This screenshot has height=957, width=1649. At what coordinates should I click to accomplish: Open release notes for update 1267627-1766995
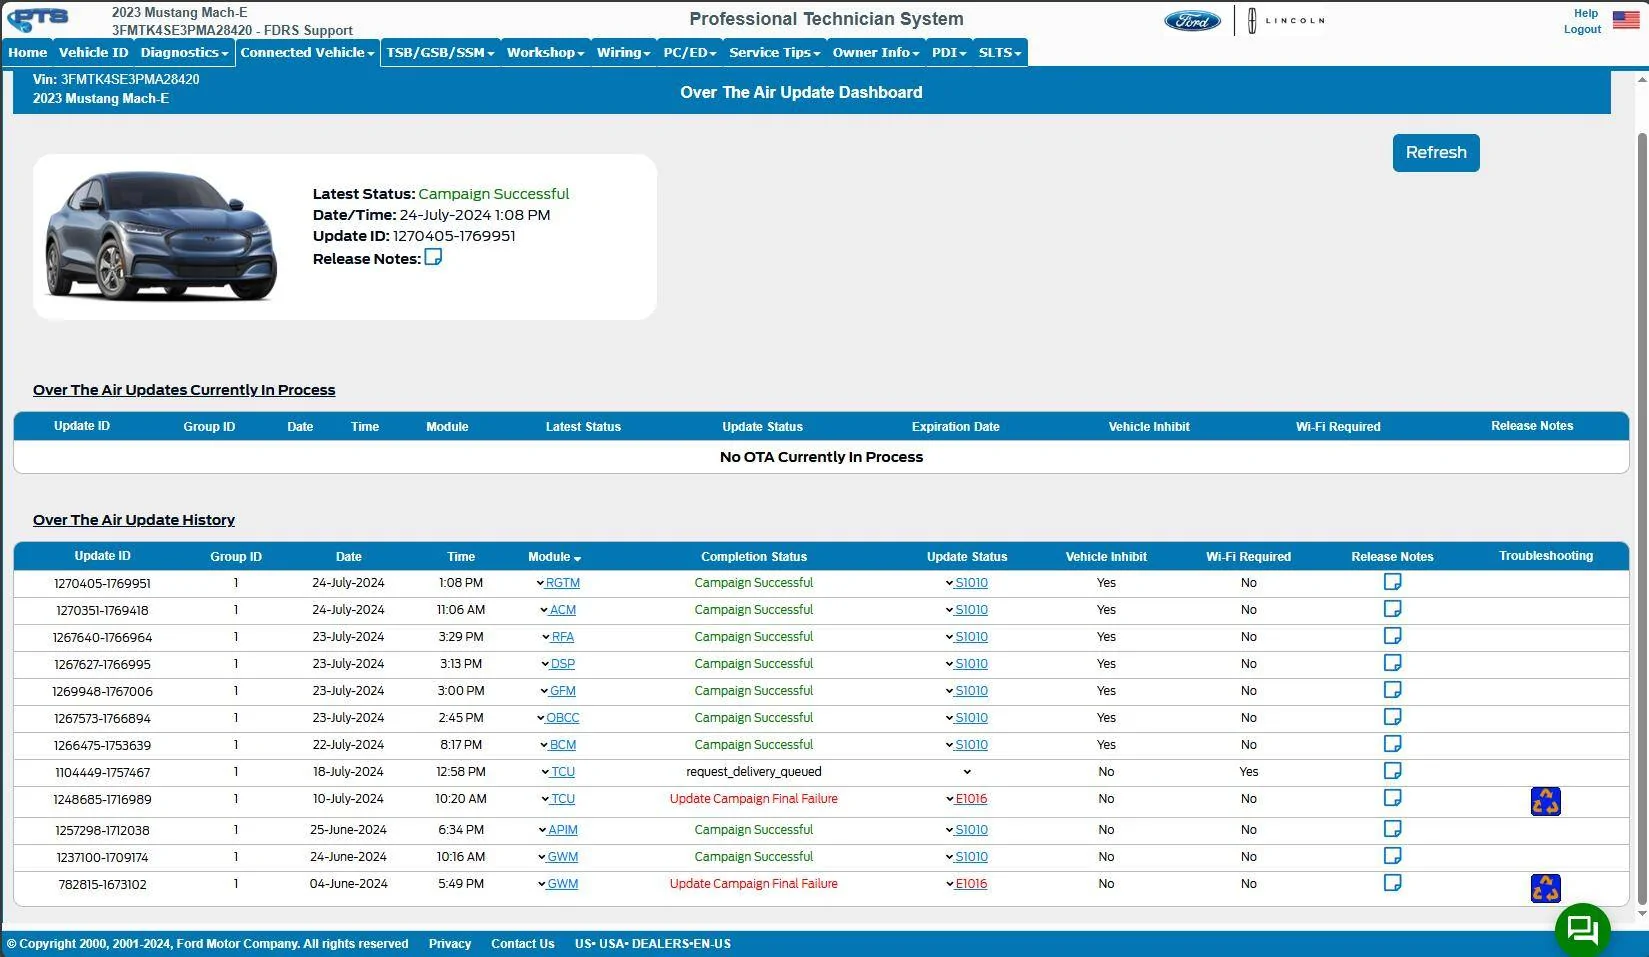point(1392,663)
